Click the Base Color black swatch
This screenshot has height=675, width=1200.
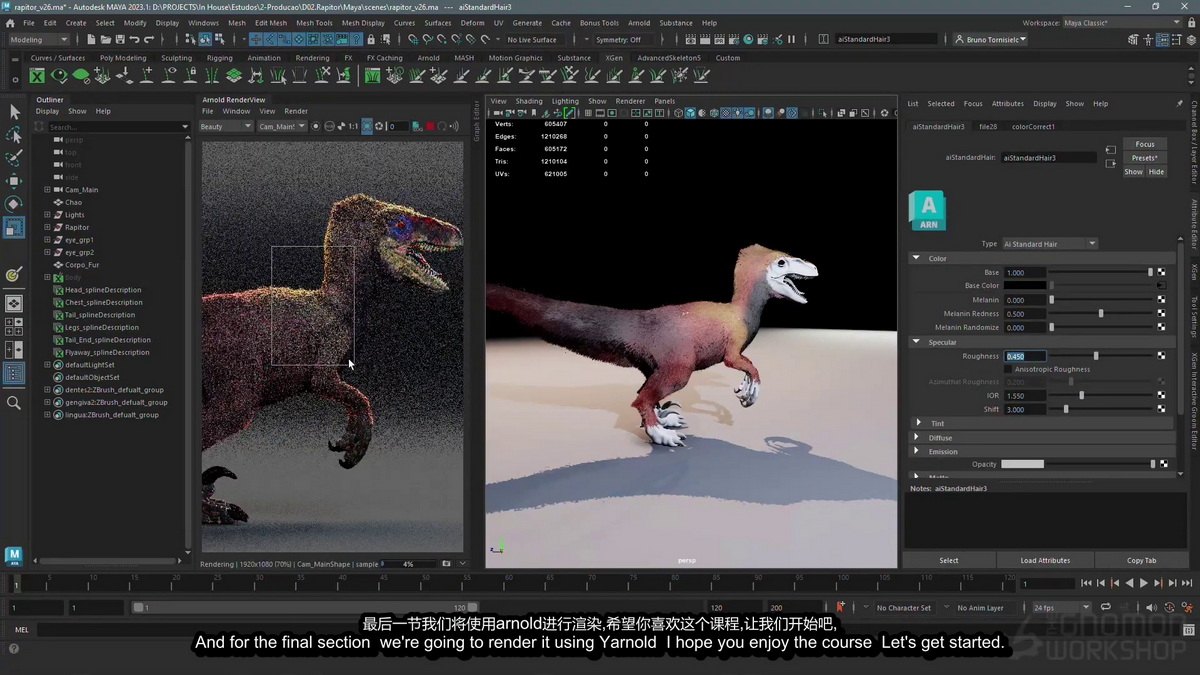(x=1025, y=286)
